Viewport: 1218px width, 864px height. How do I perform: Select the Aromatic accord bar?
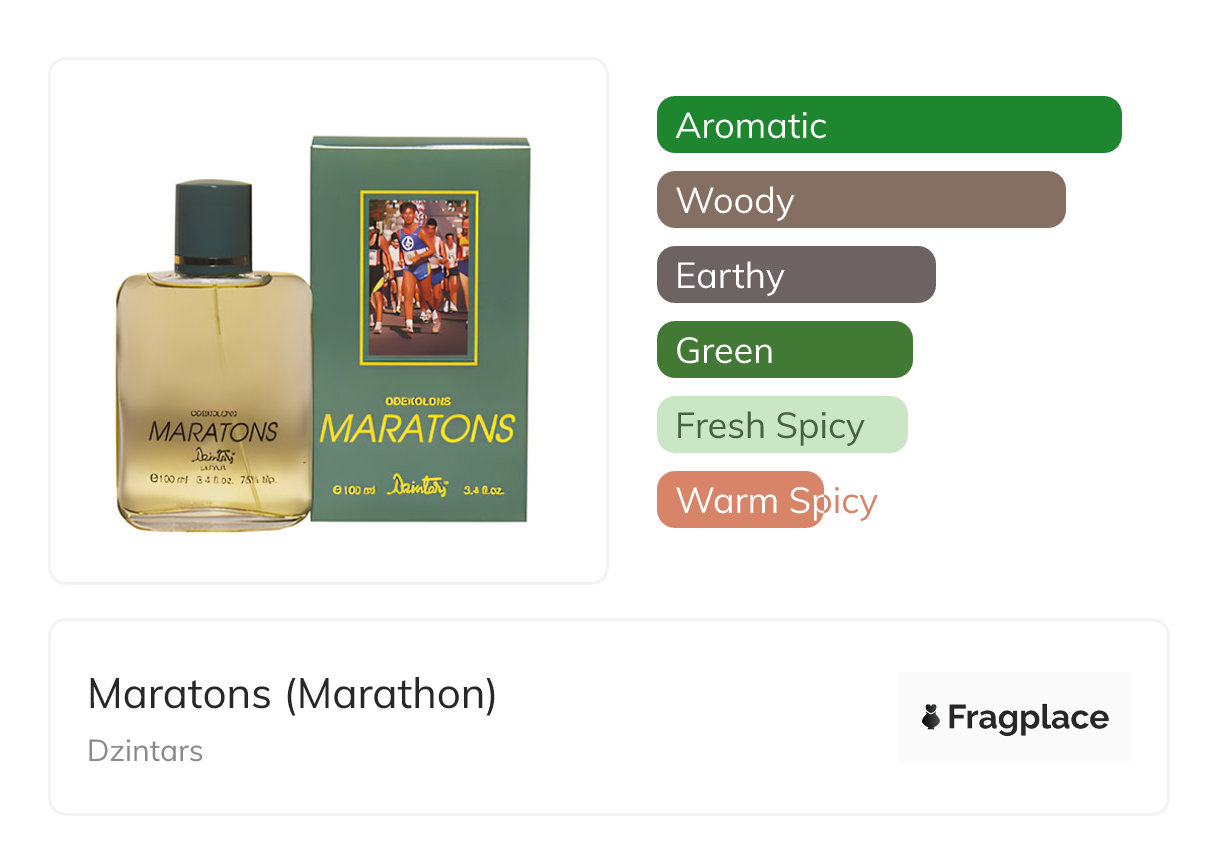[x=889, y=125]
